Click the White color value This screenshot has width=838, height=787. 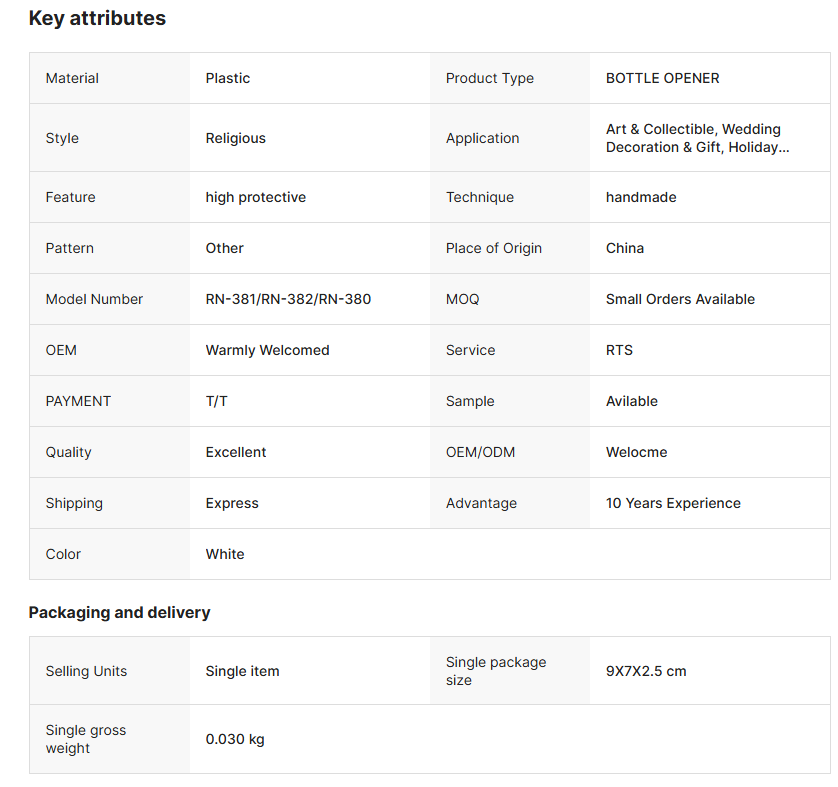click(225, 554)
